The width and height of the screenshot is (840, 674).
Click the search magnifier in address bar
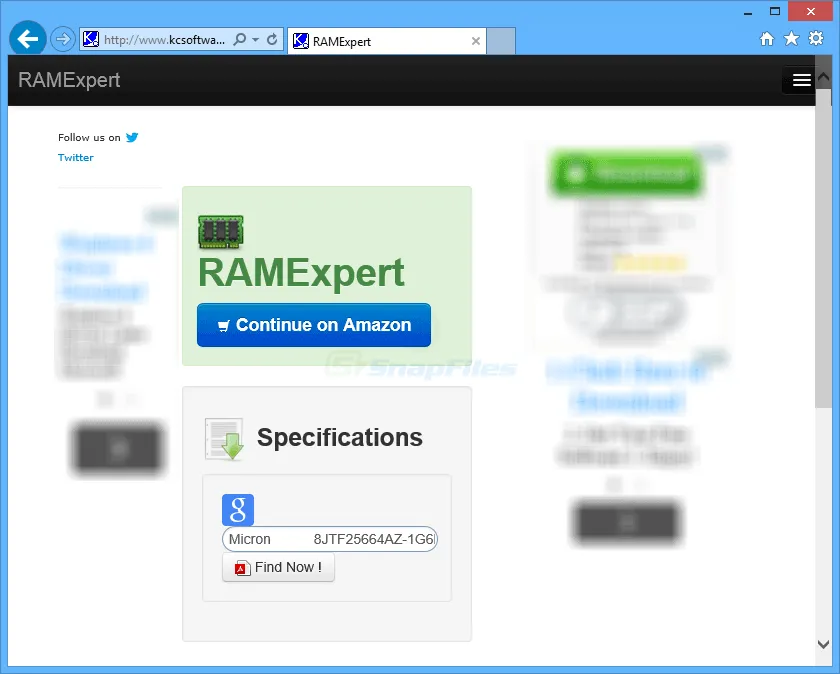coord(239,40)
